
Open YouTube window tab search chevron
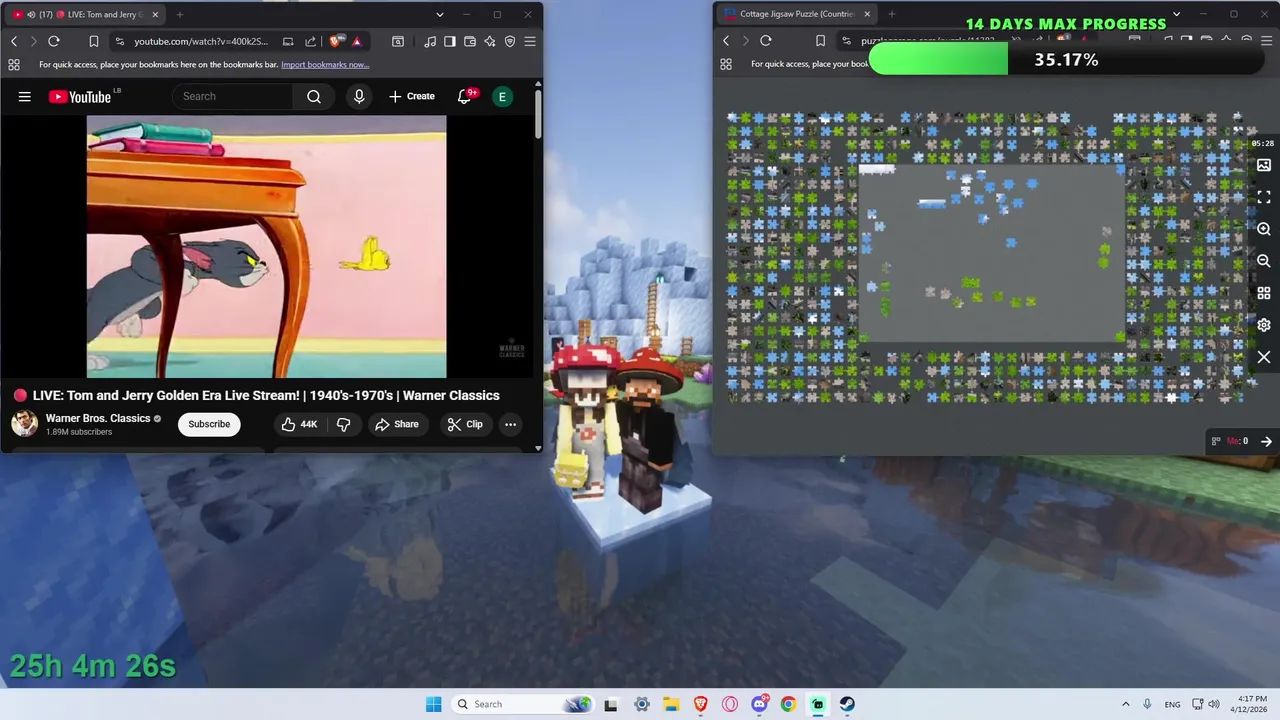[x=440, y=14]
